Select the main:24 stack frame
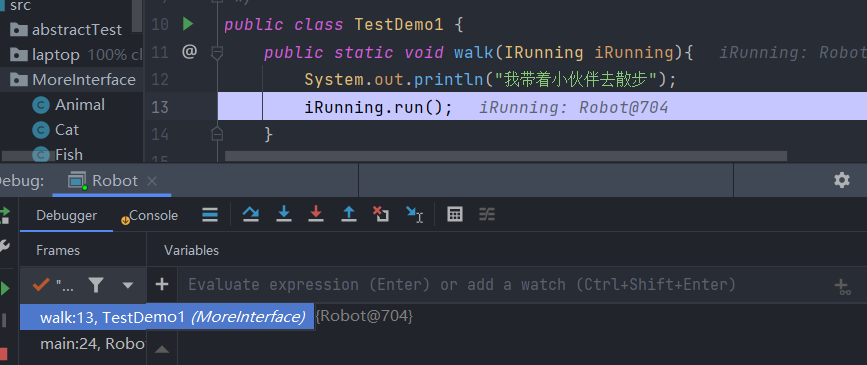 (83, 344)
